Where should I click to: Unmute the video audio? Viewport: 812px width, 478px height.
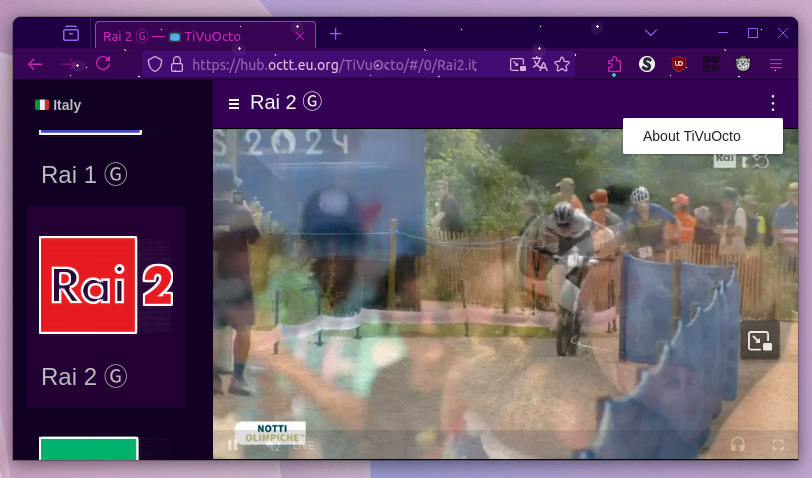[x=272, y=445]
